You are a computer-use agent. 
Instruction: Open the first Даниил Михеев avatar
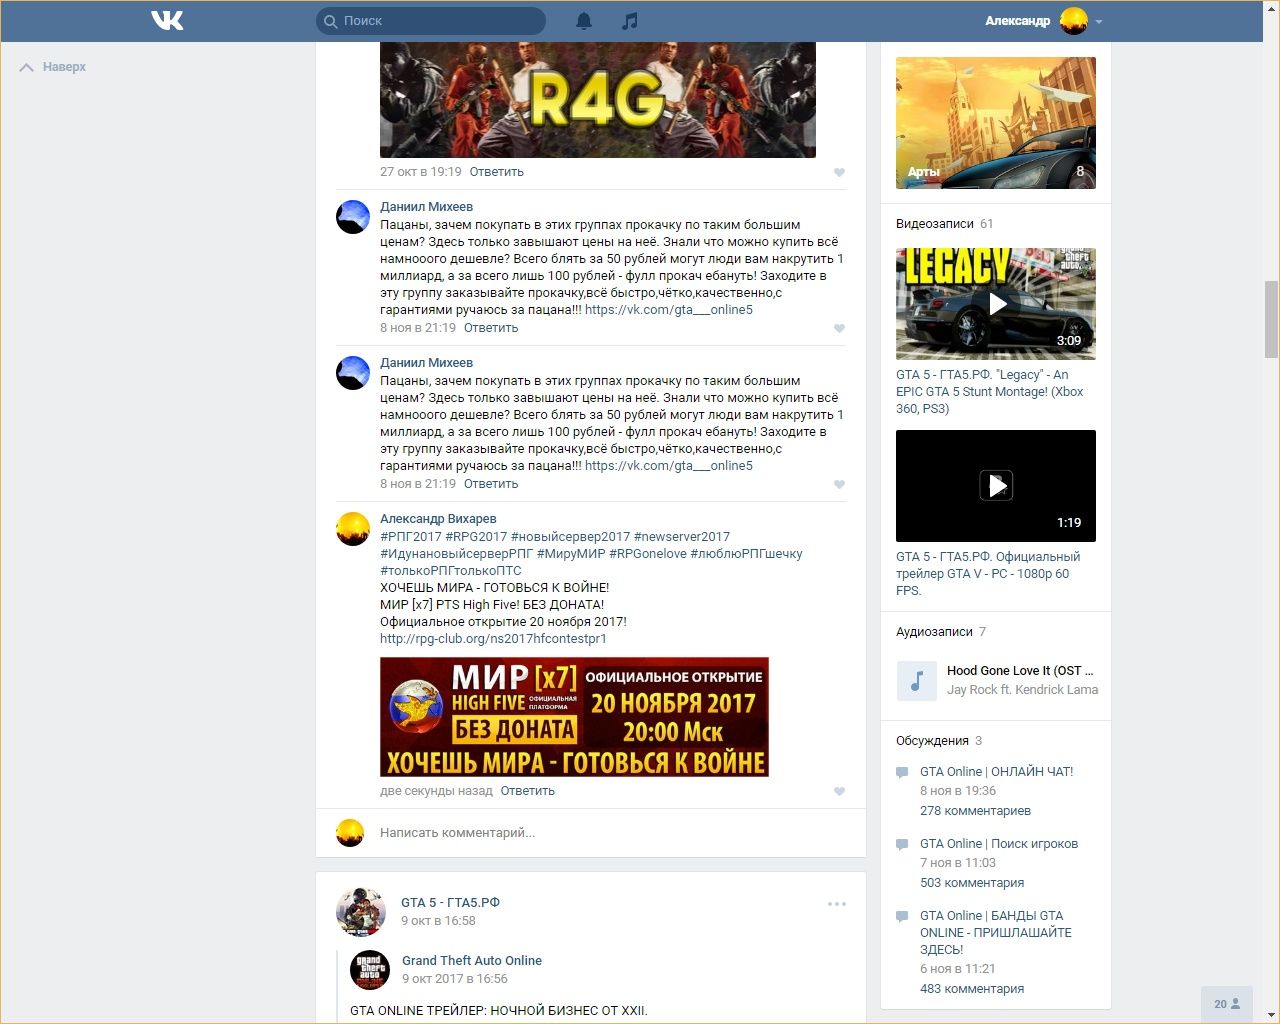pos(353,217)
